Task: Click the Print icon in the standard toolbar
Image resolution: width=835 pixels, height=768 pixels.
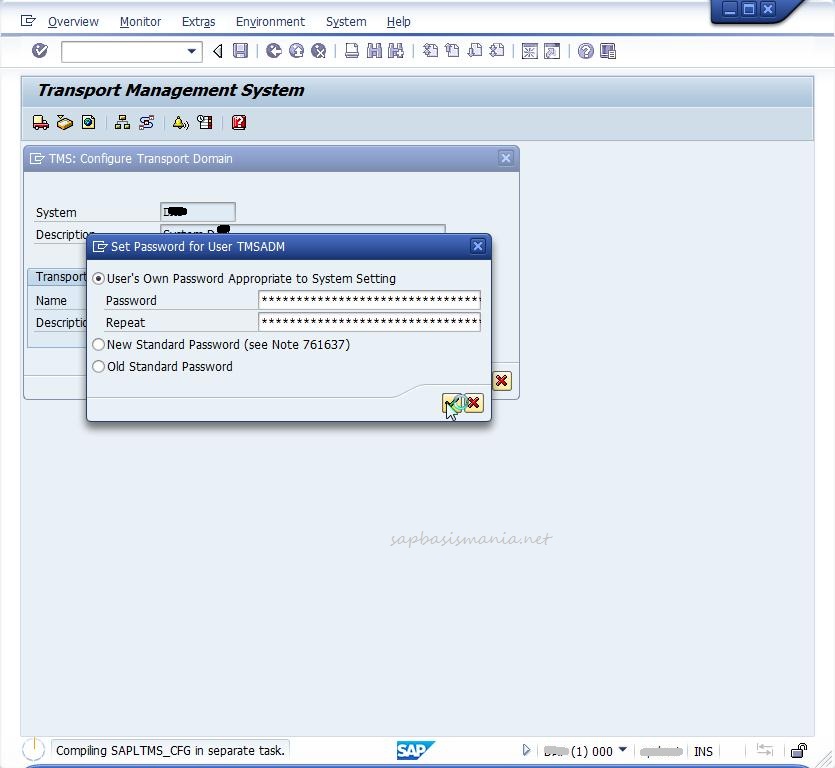Action: (352, 51)
